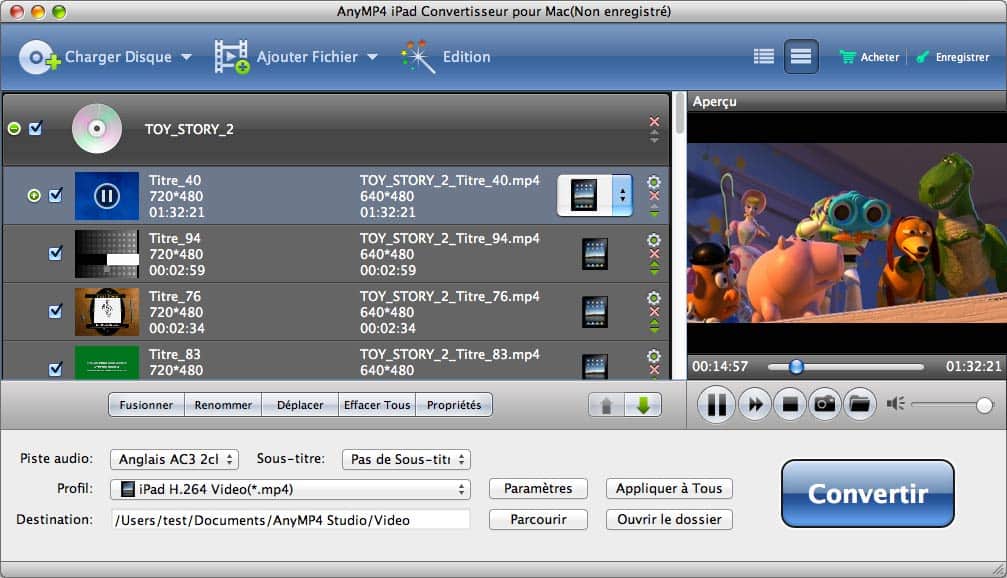Click Enregistrer registration link
The width and height of the screenshot is (1007, 578).
click(953, 57)
